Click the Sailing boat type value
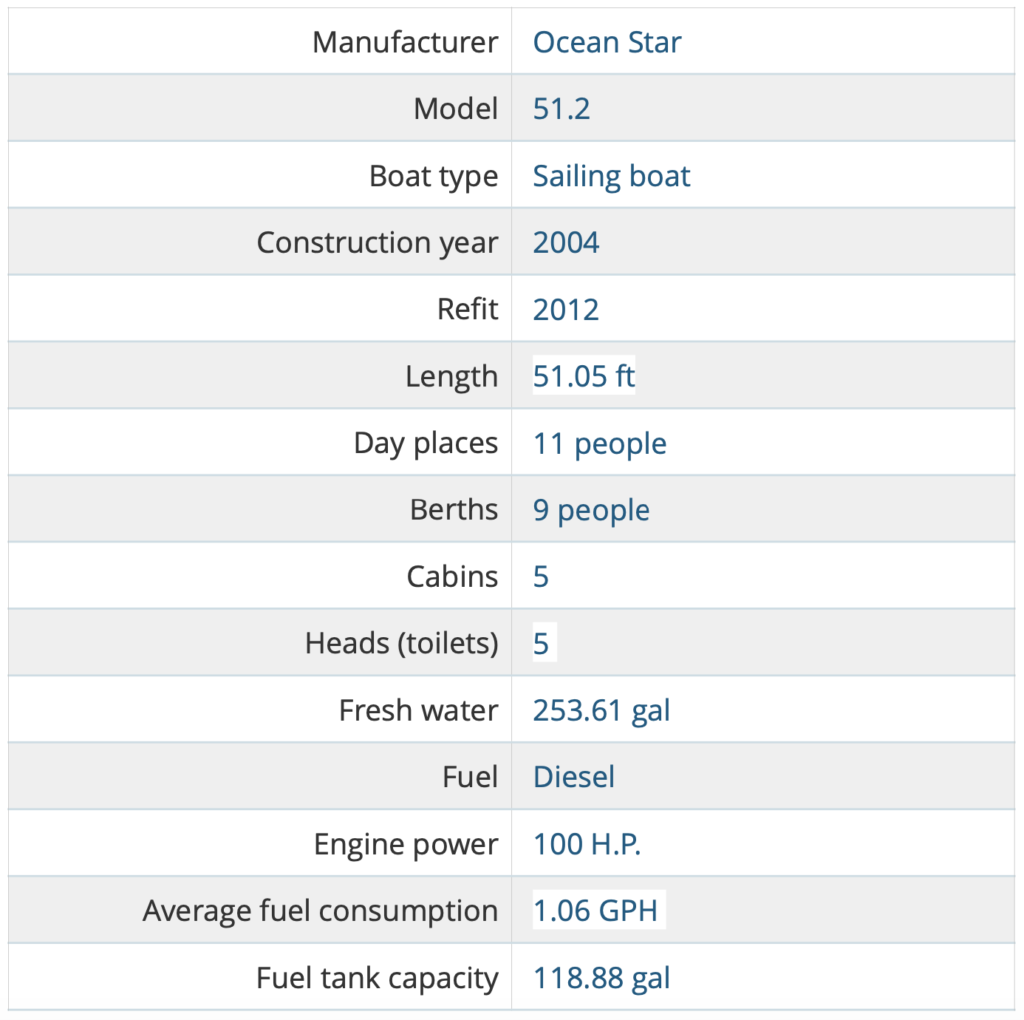The height and width of the screenshot is (1020, 1024). [611, 176]
